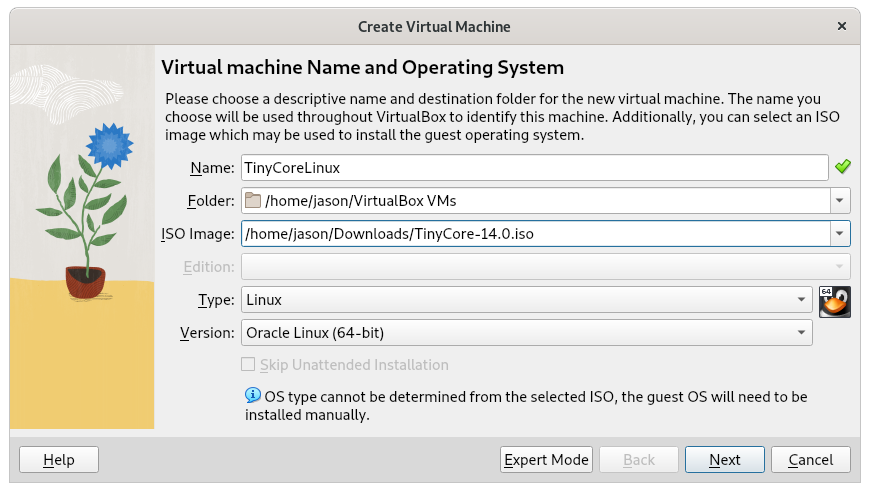Click the blue information icon

(253, 395)
